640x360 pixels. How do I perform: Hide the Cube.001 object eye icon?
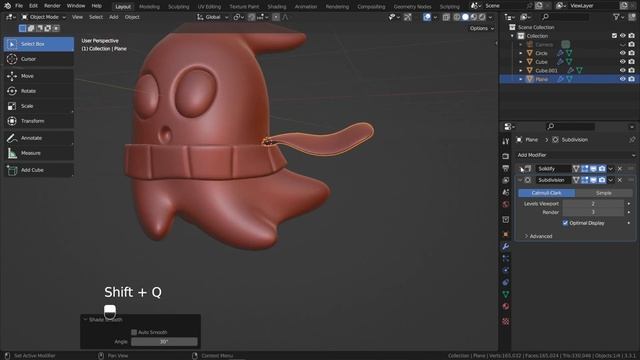coord(622,70)
